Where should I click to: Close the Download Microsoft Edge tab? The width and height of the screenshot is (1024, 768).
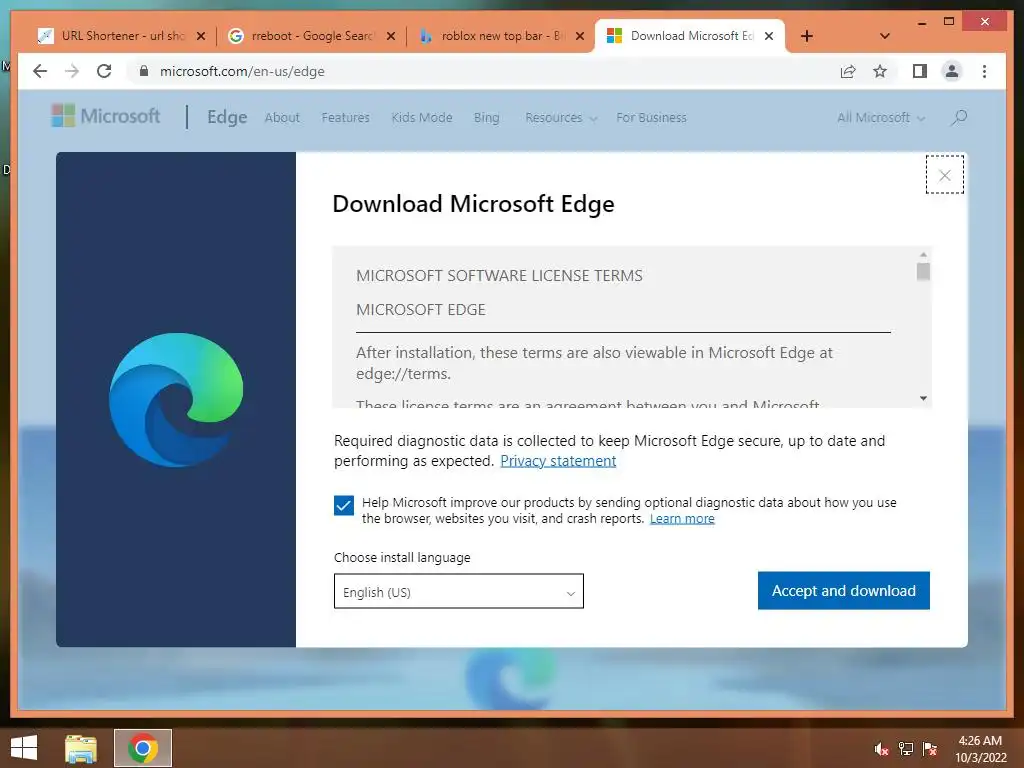(769, 36)
